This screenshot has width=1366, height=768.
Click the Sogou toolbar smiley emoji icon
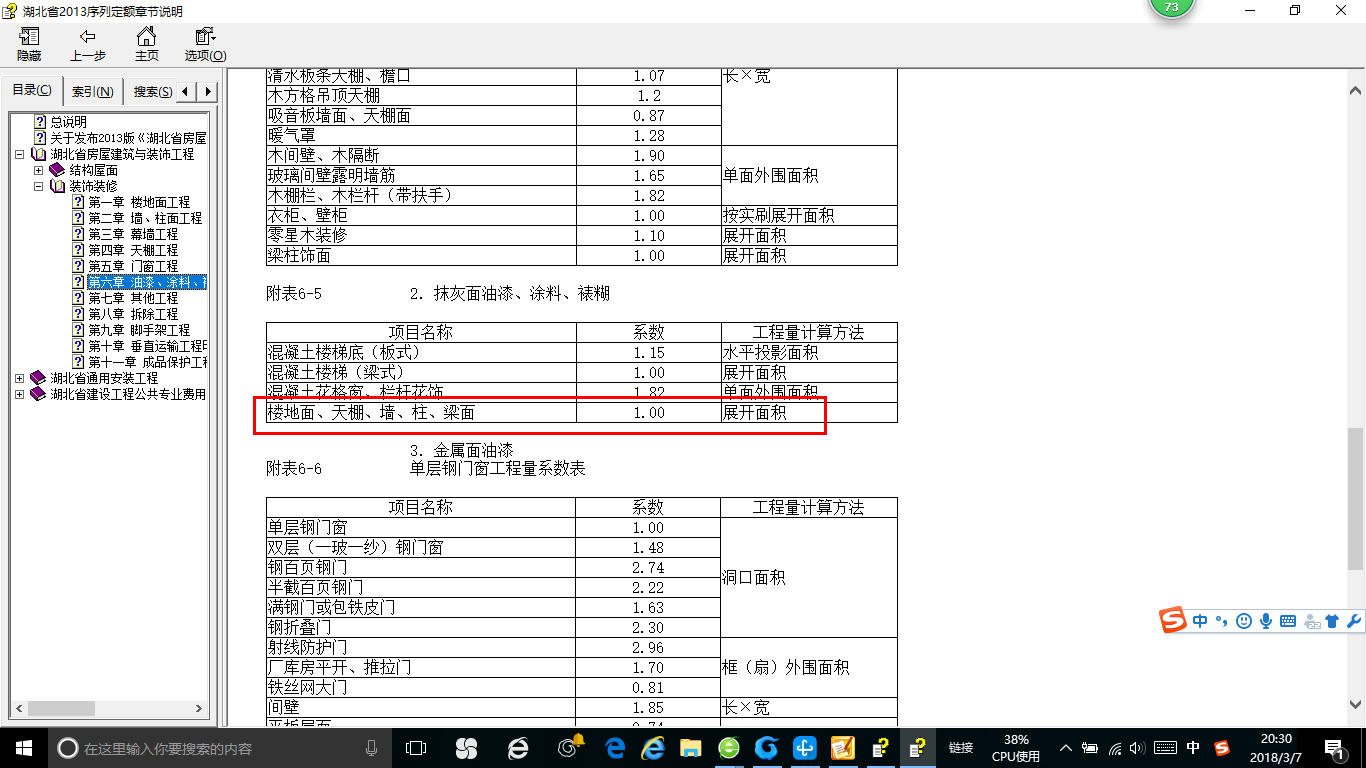point(1244,621)
